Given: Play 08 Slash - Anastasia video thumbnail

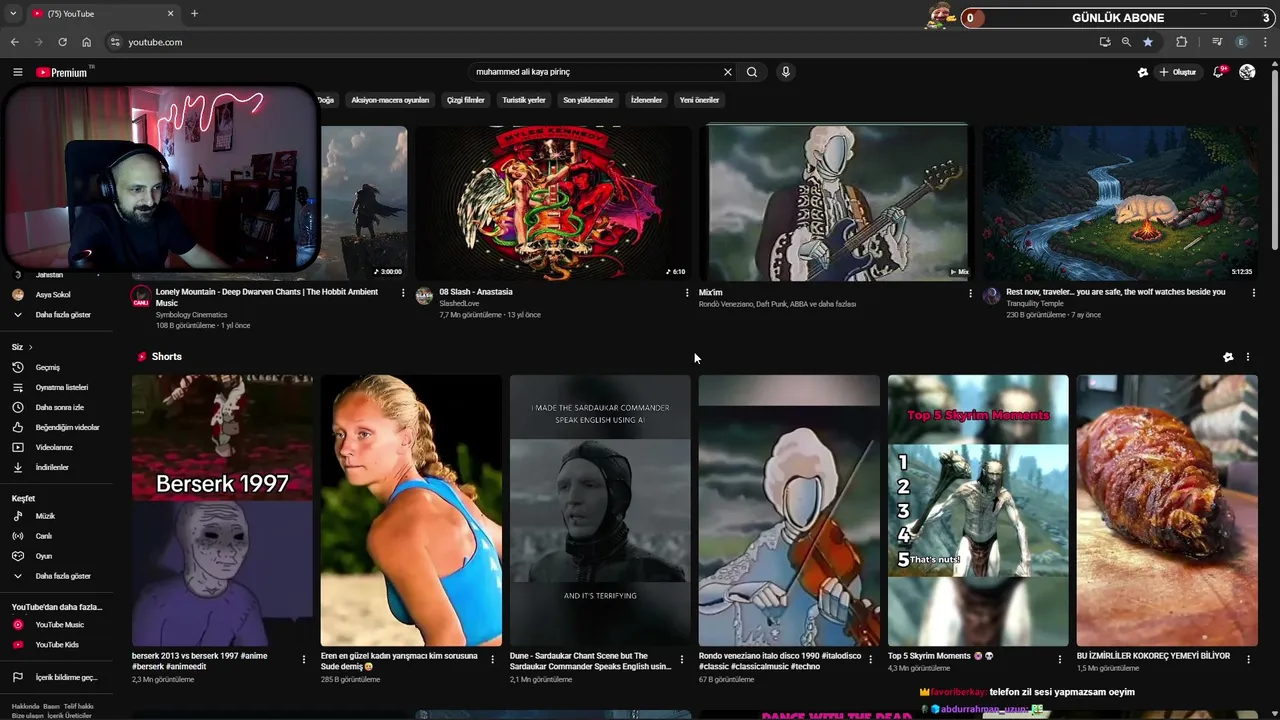Looking at the screenshot, I should point(553,202).
